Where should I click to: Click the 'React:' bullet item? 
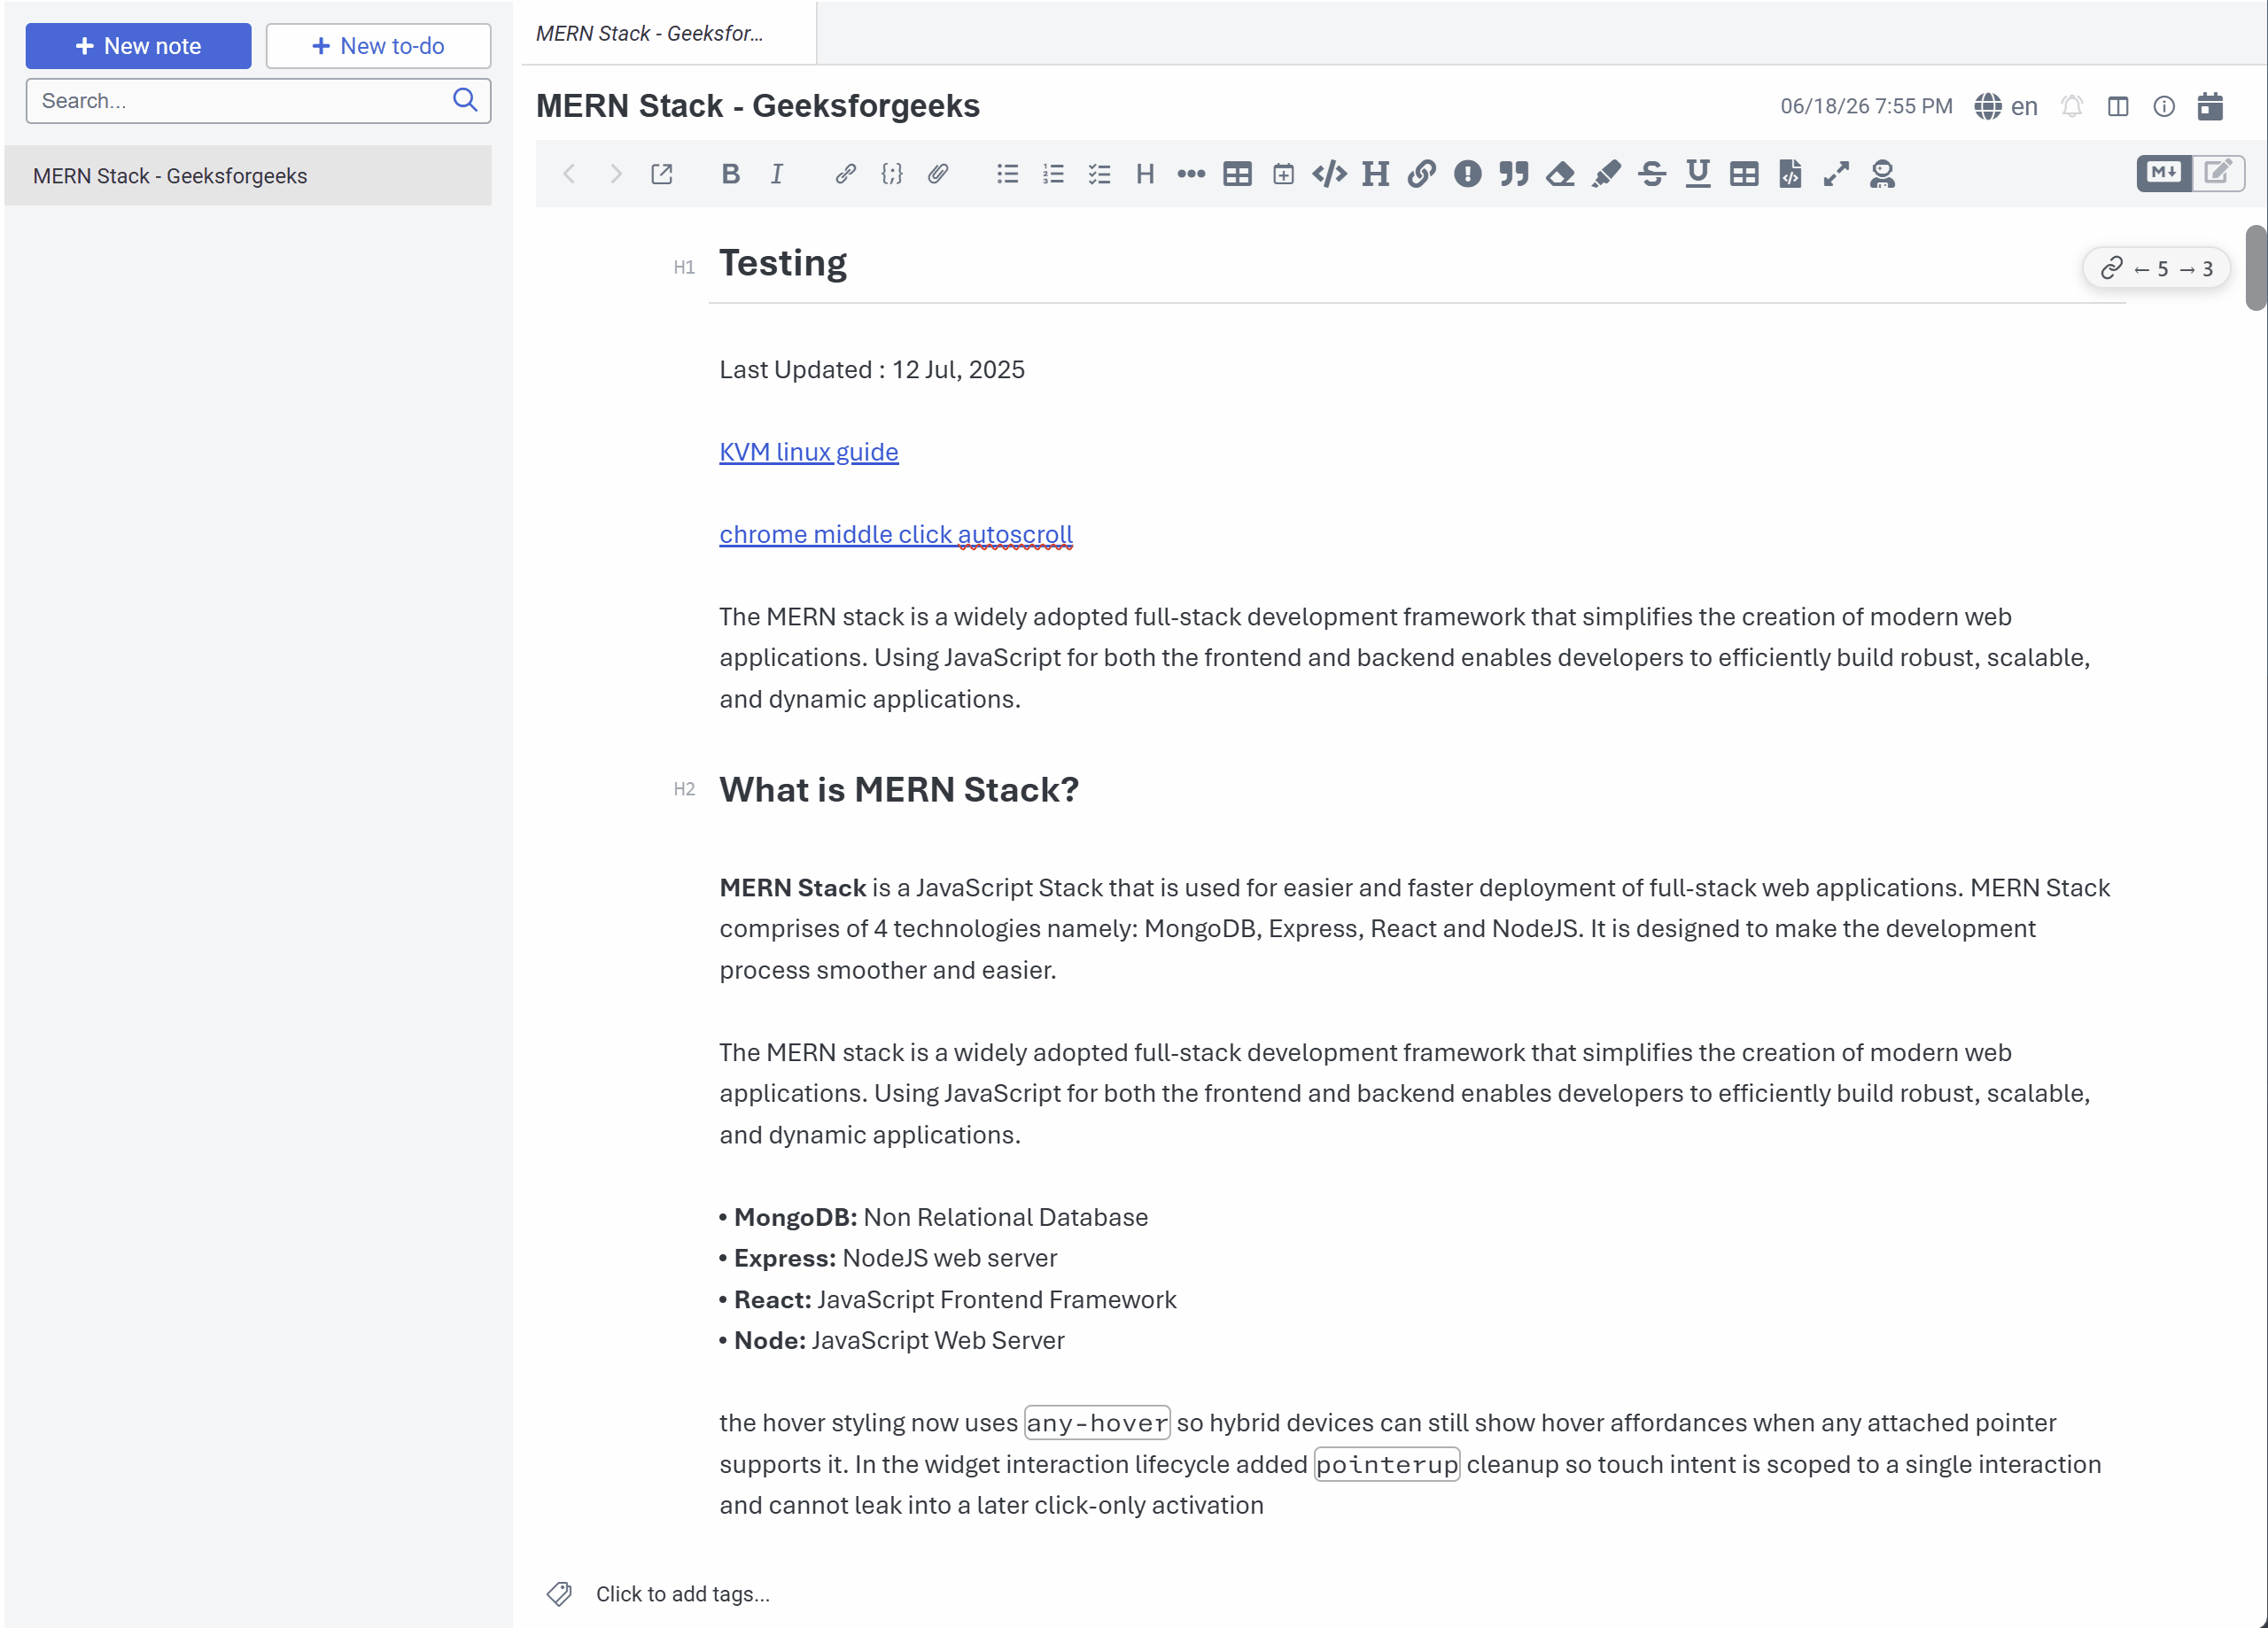pos(947,1299)
